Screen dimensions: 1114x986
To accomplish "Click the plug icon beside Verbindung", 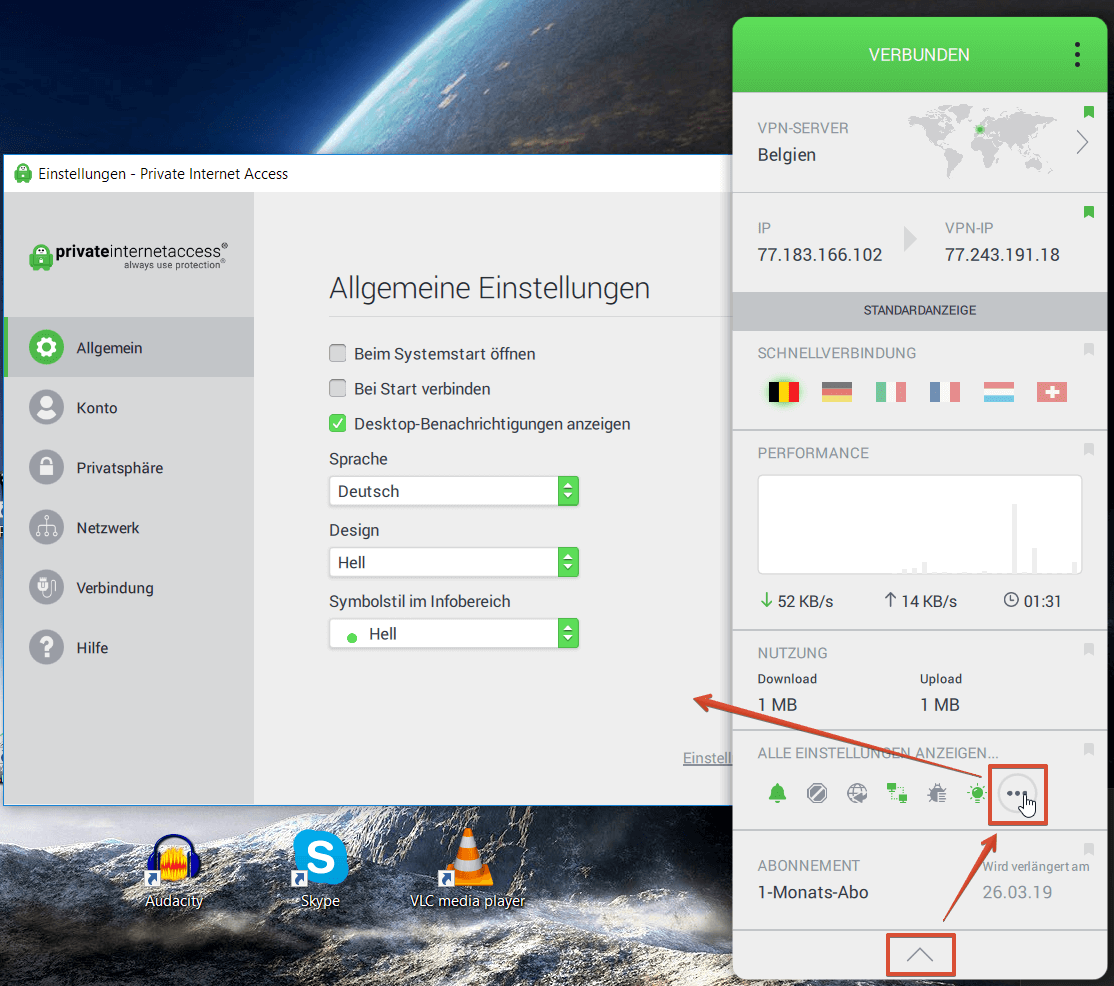I will tap(46, 587).
